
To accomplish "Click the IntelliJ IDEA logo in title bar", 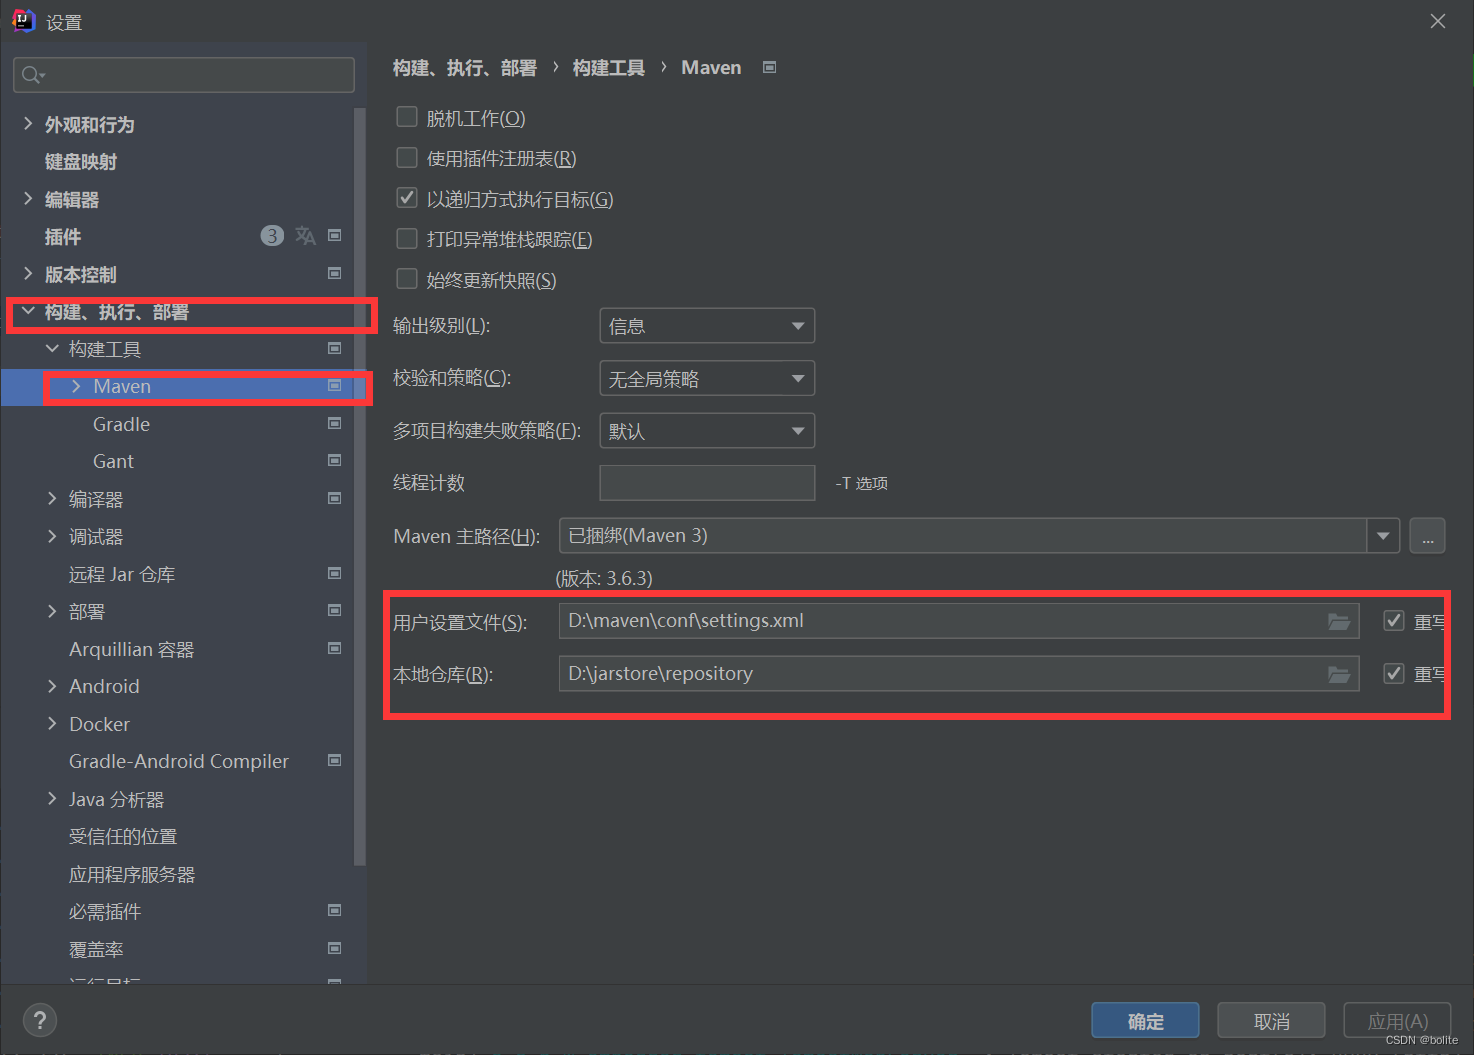I will 23,20.
